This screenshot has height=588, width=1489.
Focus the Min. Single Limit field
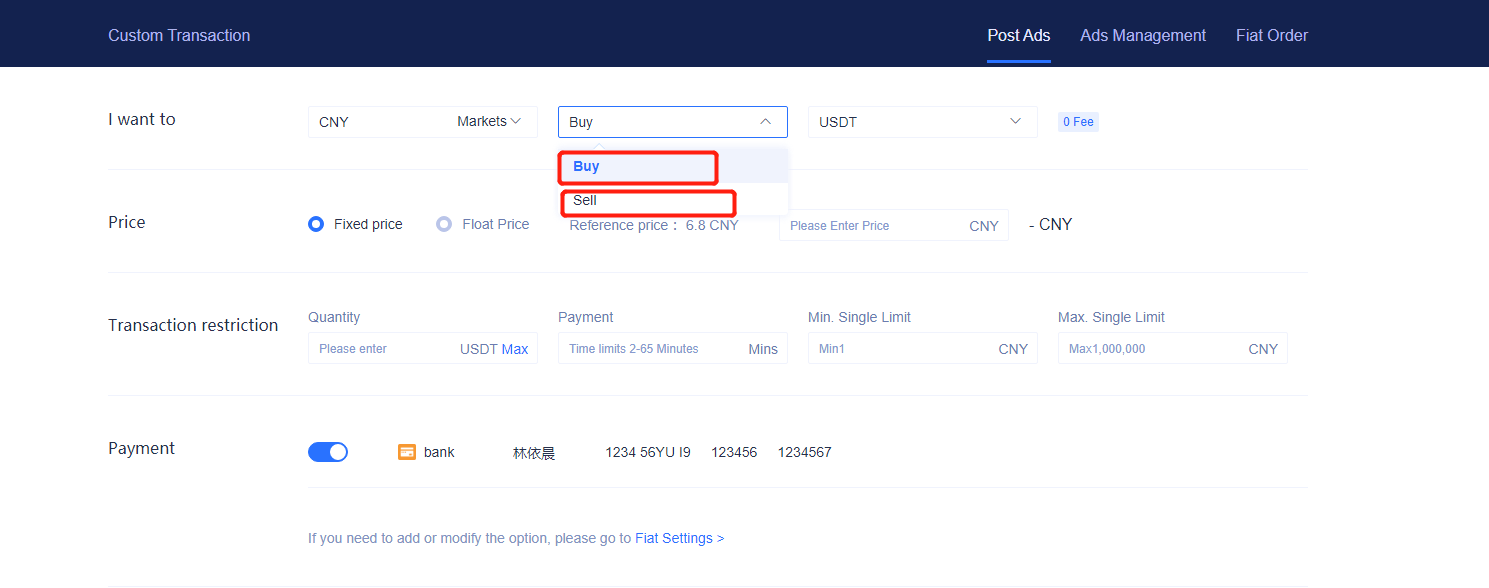(x=923, y=348)
